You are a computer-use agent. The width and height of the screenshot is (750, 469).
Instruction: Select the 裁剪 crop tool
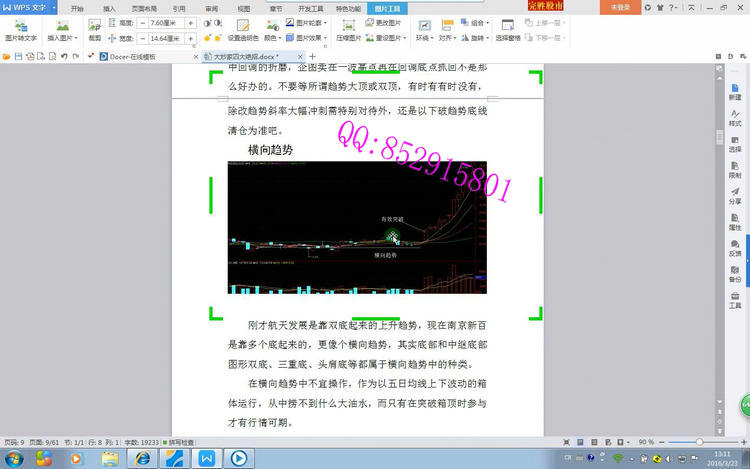point(95,28)
